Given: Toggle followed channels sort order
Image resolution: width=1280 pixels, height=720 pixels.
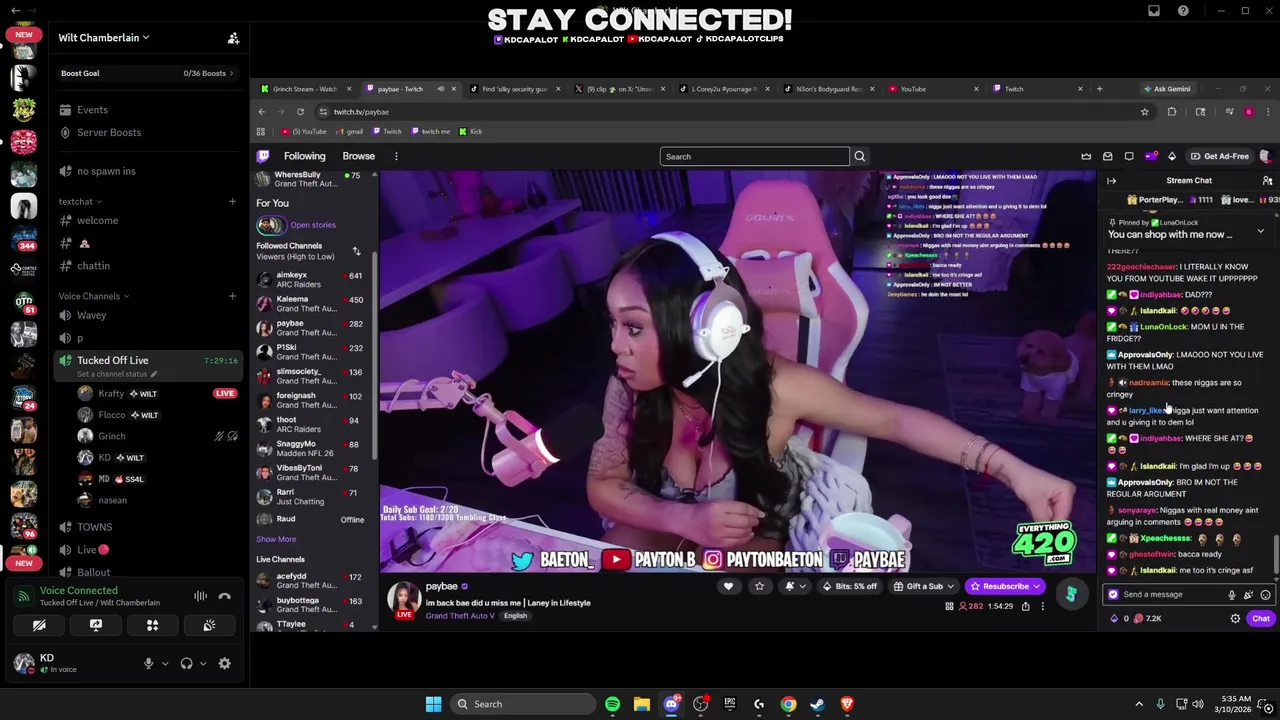Looking at the screenshot, I should point(356,251).
